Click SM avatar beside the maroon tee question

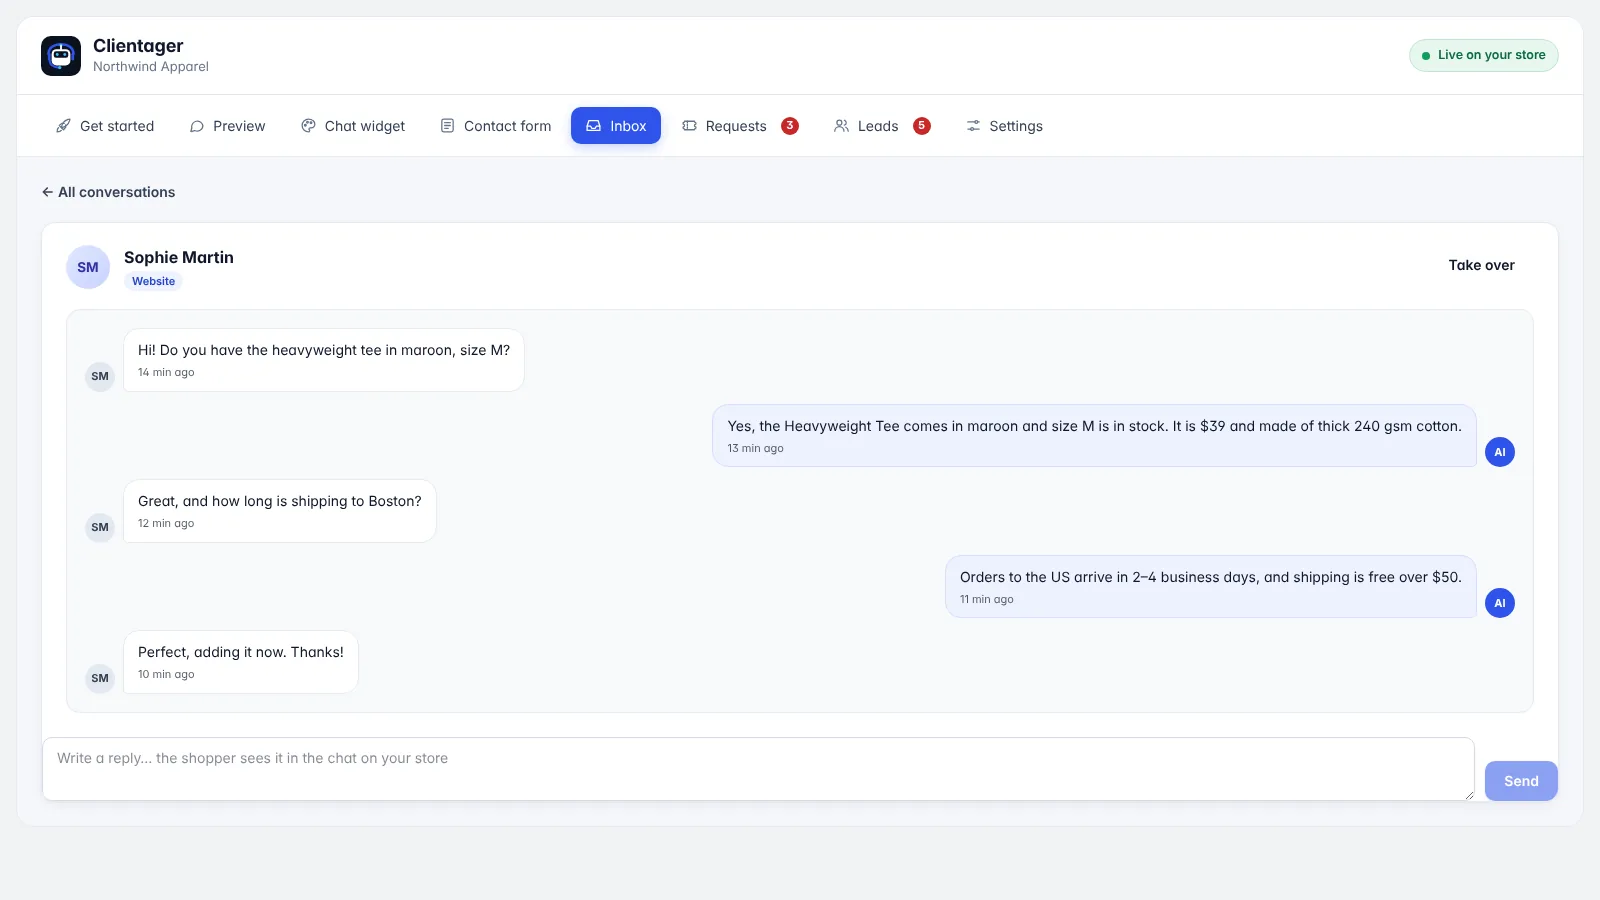coord(100,376)
